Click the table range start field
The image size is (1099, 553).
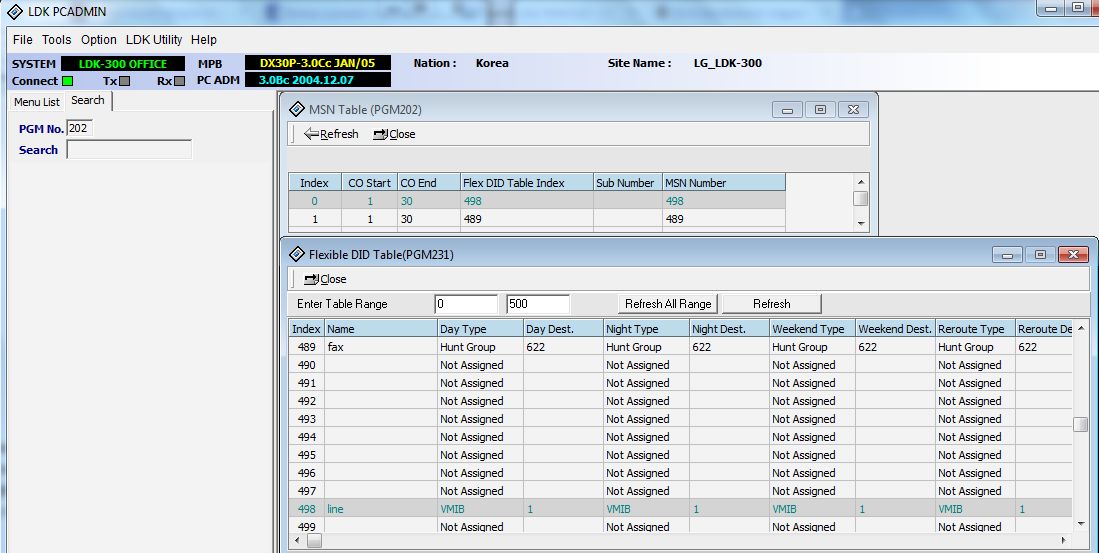point(465,304)
